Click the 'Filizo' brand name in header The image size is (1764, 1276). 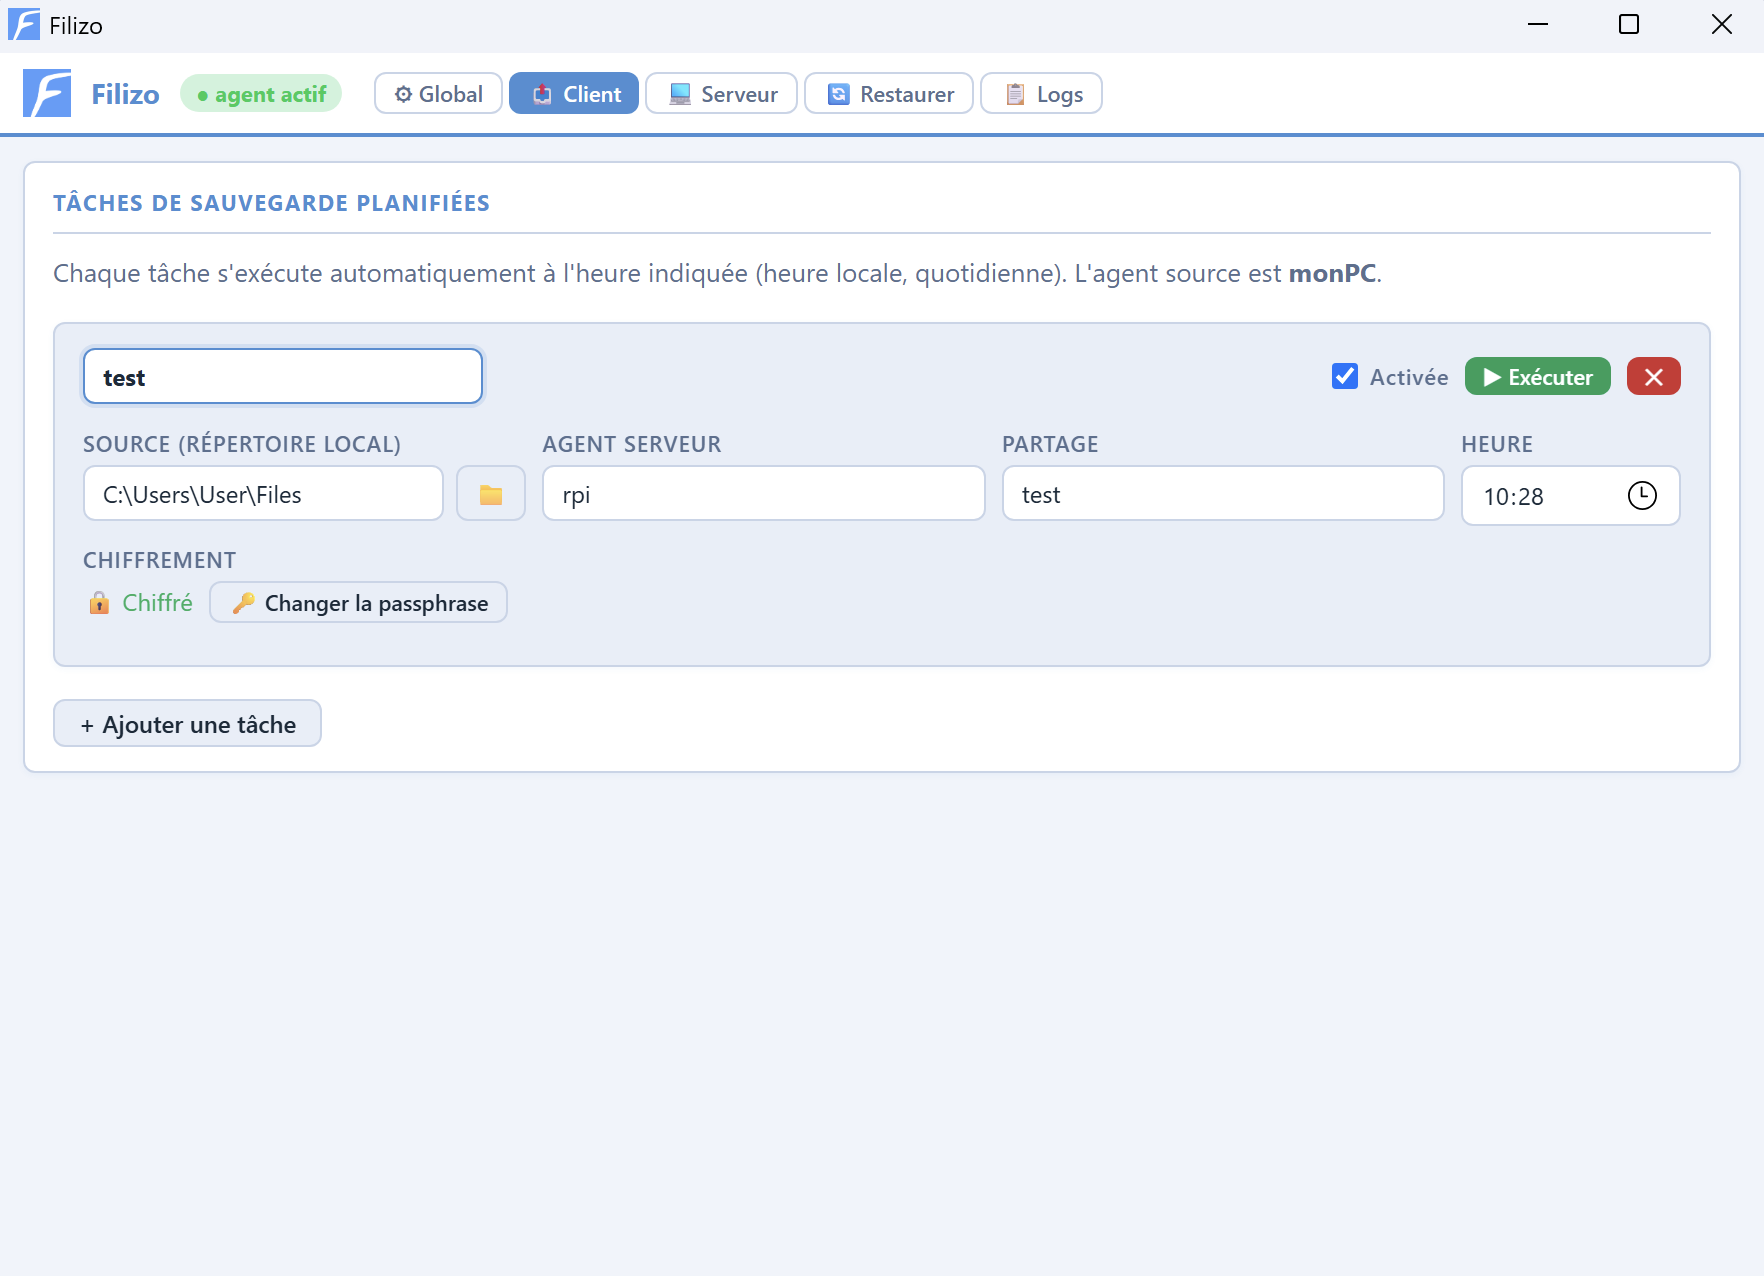(125, 94)
